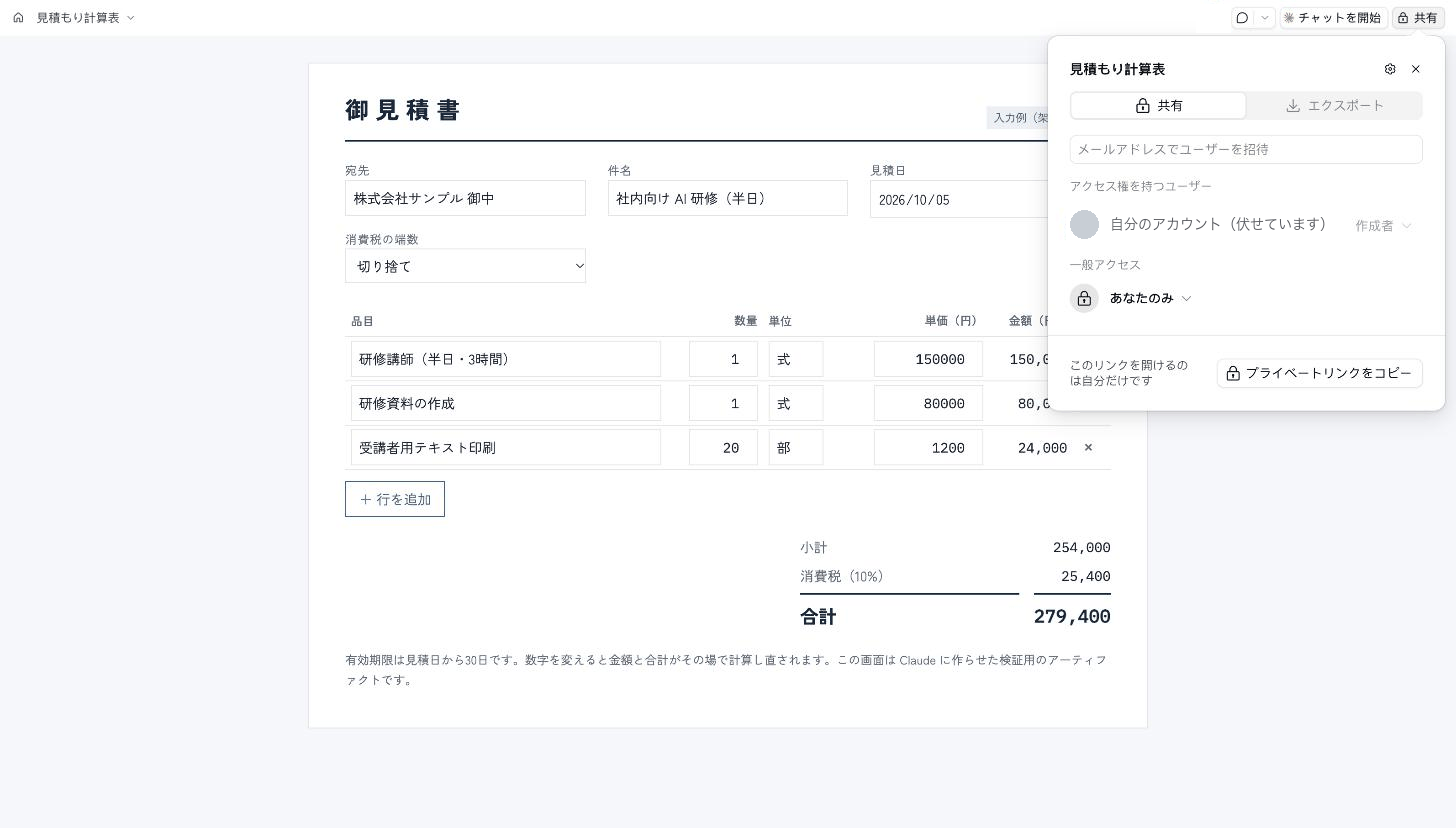This screenshot has width=1456, height=828.
Task: Click the 件名 input field
Action: coord(728,198)
